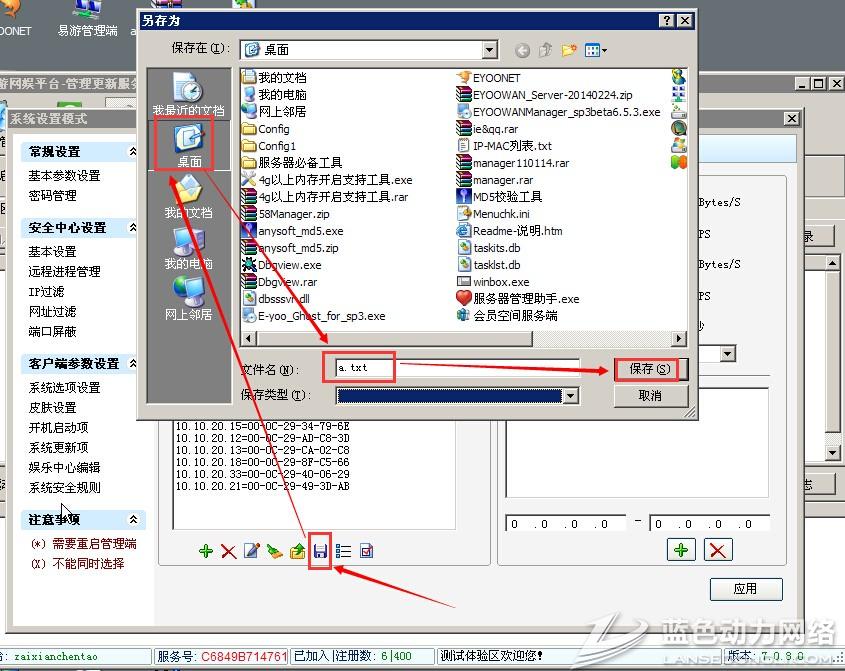Expand the 保存在 location dropdown
The height and width of the screenshot is (671, 845).
pos(489,50)
